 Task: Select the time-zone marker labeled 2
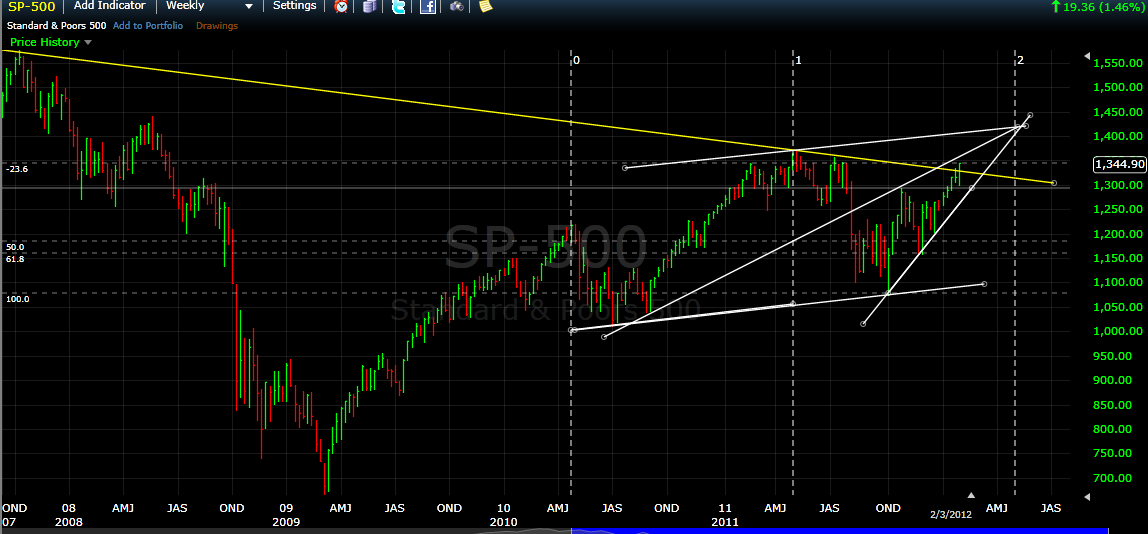[x=1020, y=60]
